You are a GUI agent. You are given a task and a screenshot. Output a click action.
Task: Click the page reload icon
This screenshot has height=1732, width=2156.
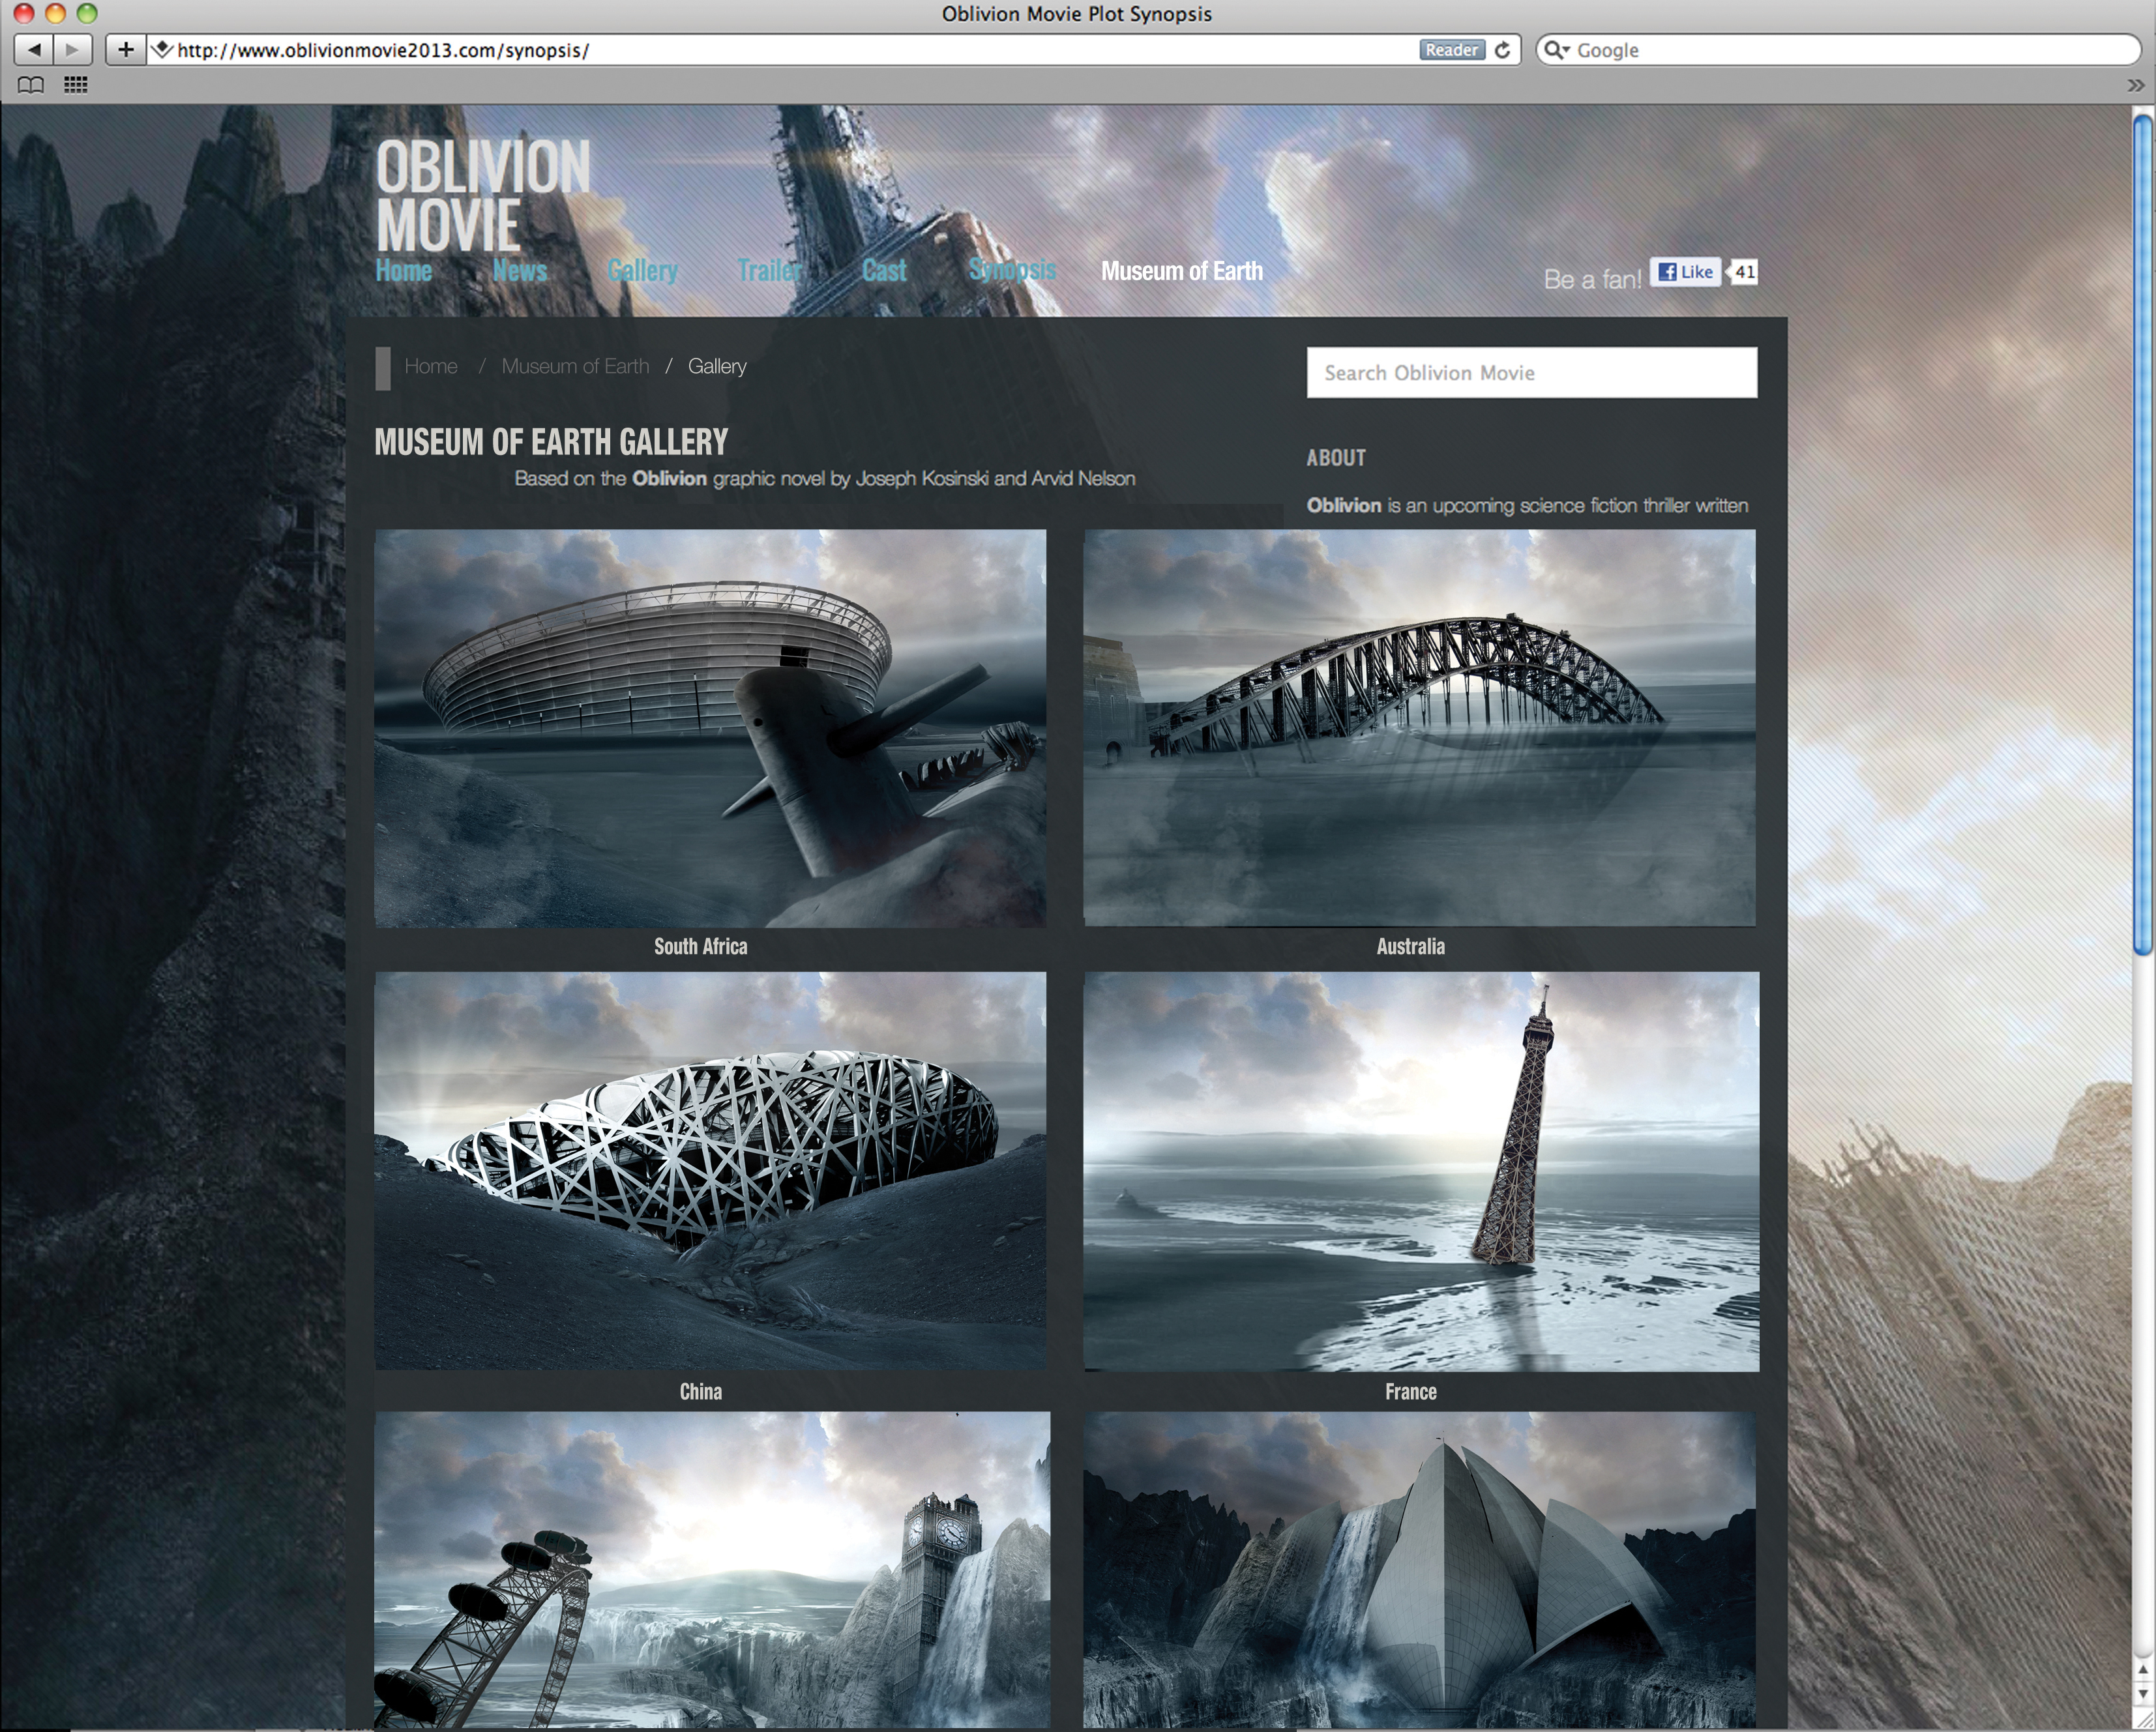pyautogui.click(x=1502, y=50)
